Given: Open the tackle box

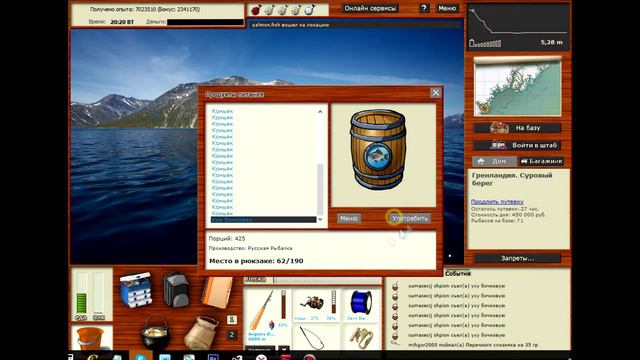Looking at the screenshot, I should tap(136, 289).
